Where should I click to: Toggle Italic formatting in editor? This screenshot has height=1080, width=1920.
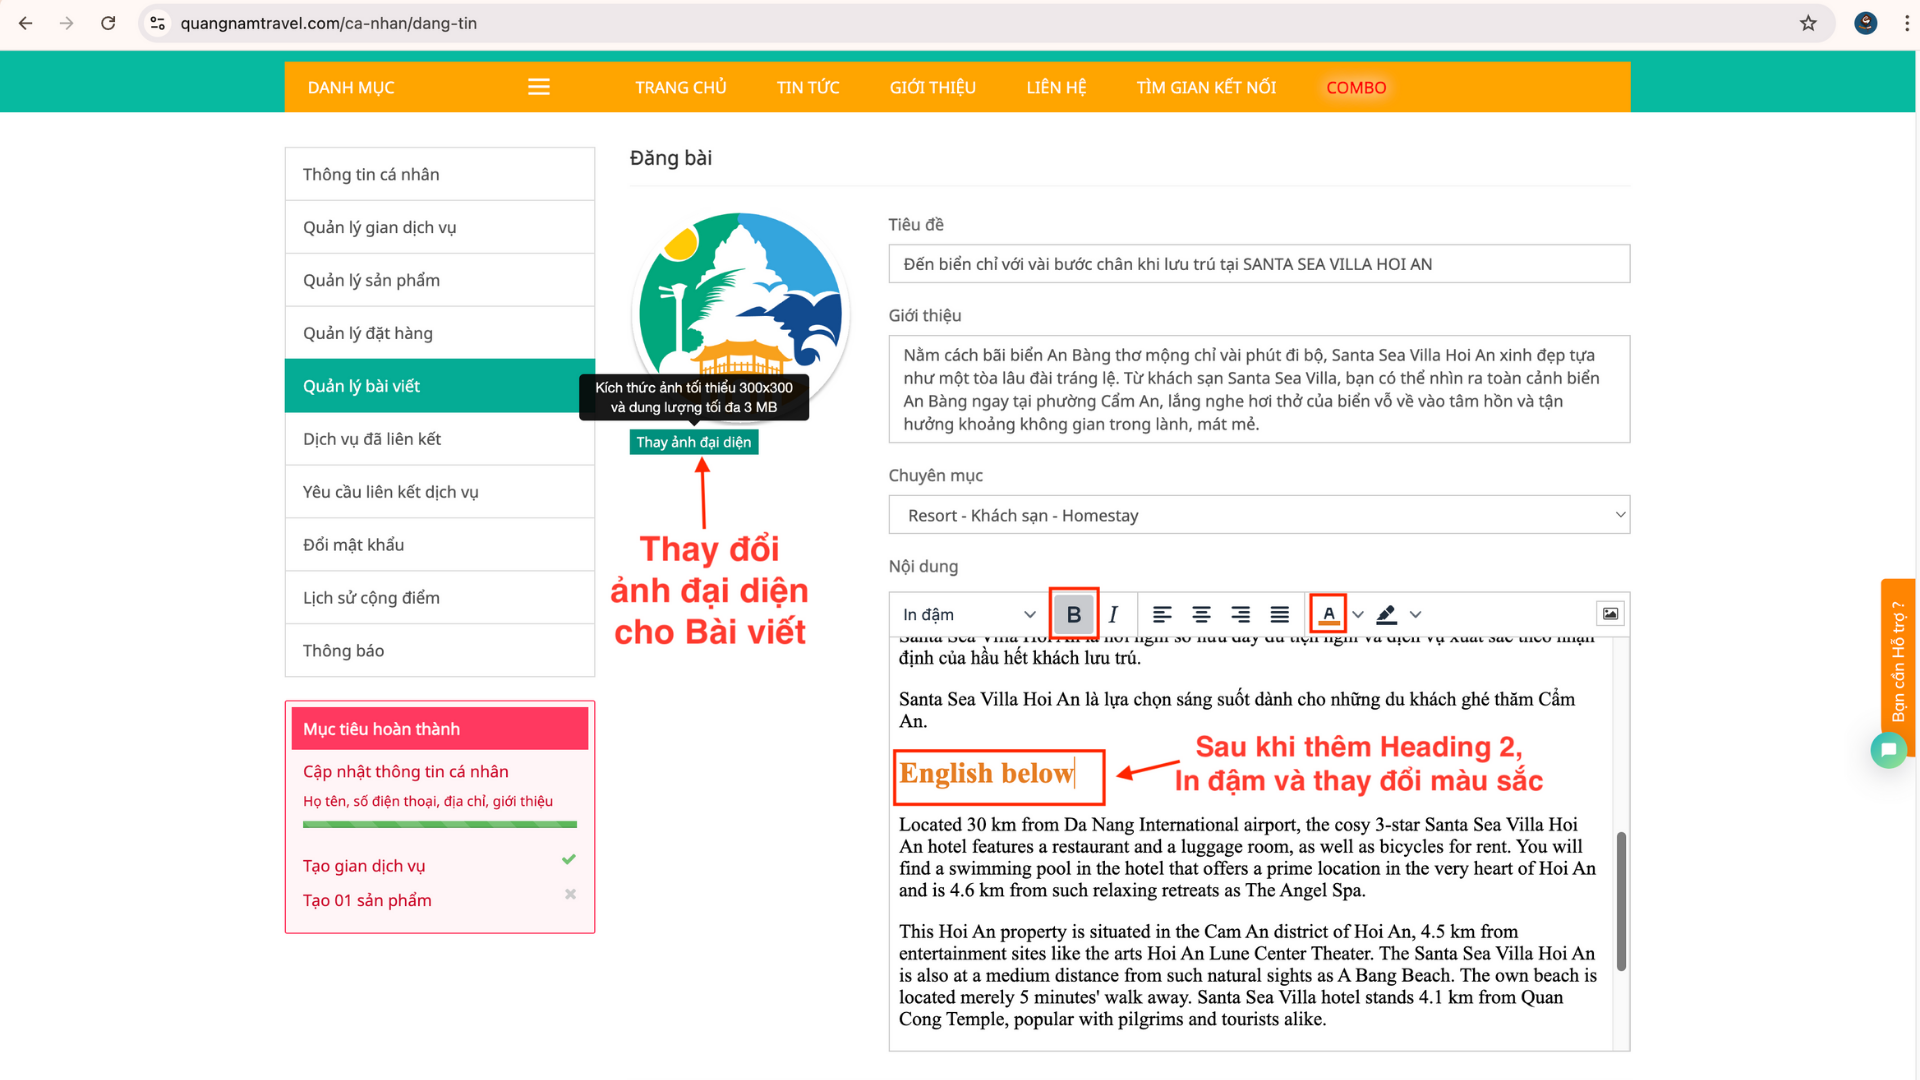point(1113,614)
